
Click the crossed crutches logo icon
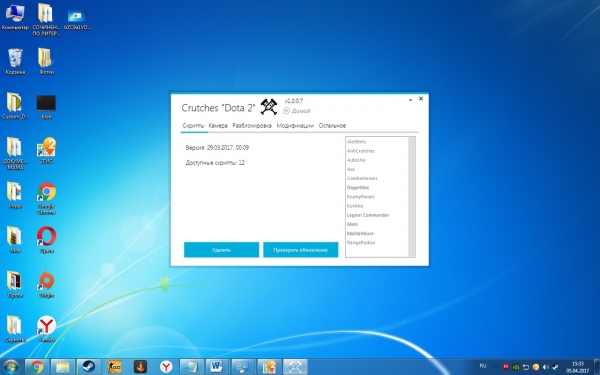(x=269, y=107)
